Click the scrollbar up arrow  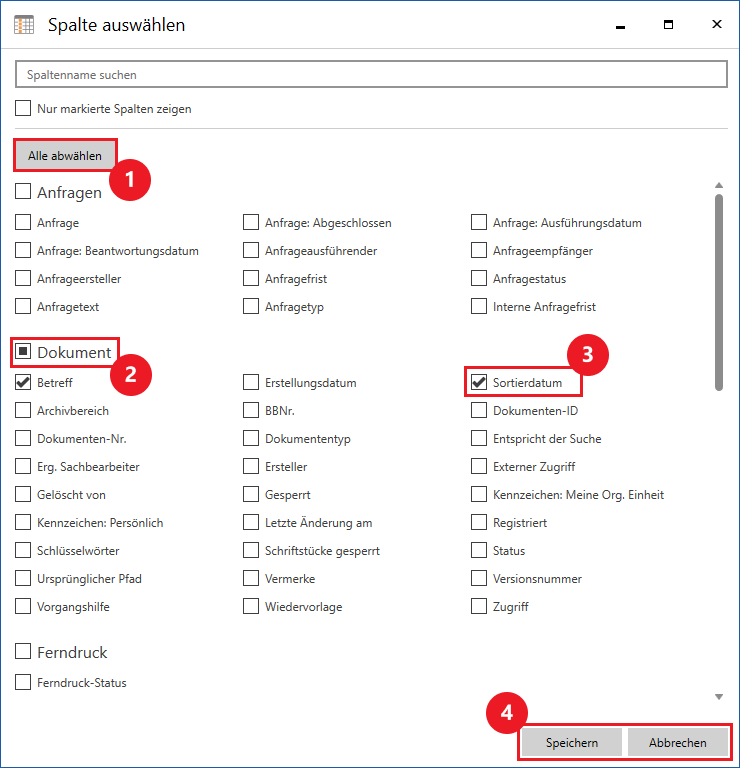point(718,185)
